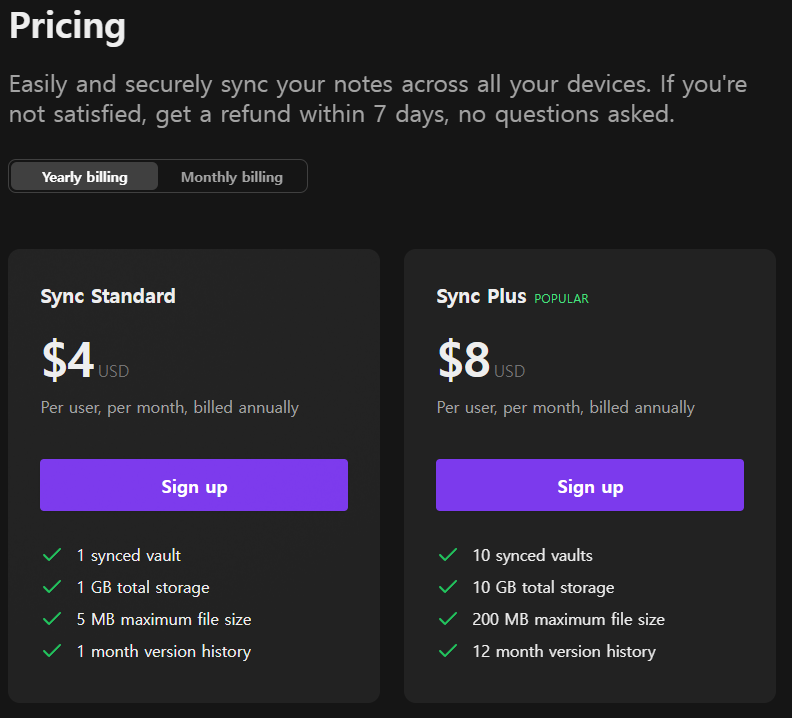Click checkmark beside 1 month version history
The width and height of the screenshot is (792, 718).
pos(52,651)
